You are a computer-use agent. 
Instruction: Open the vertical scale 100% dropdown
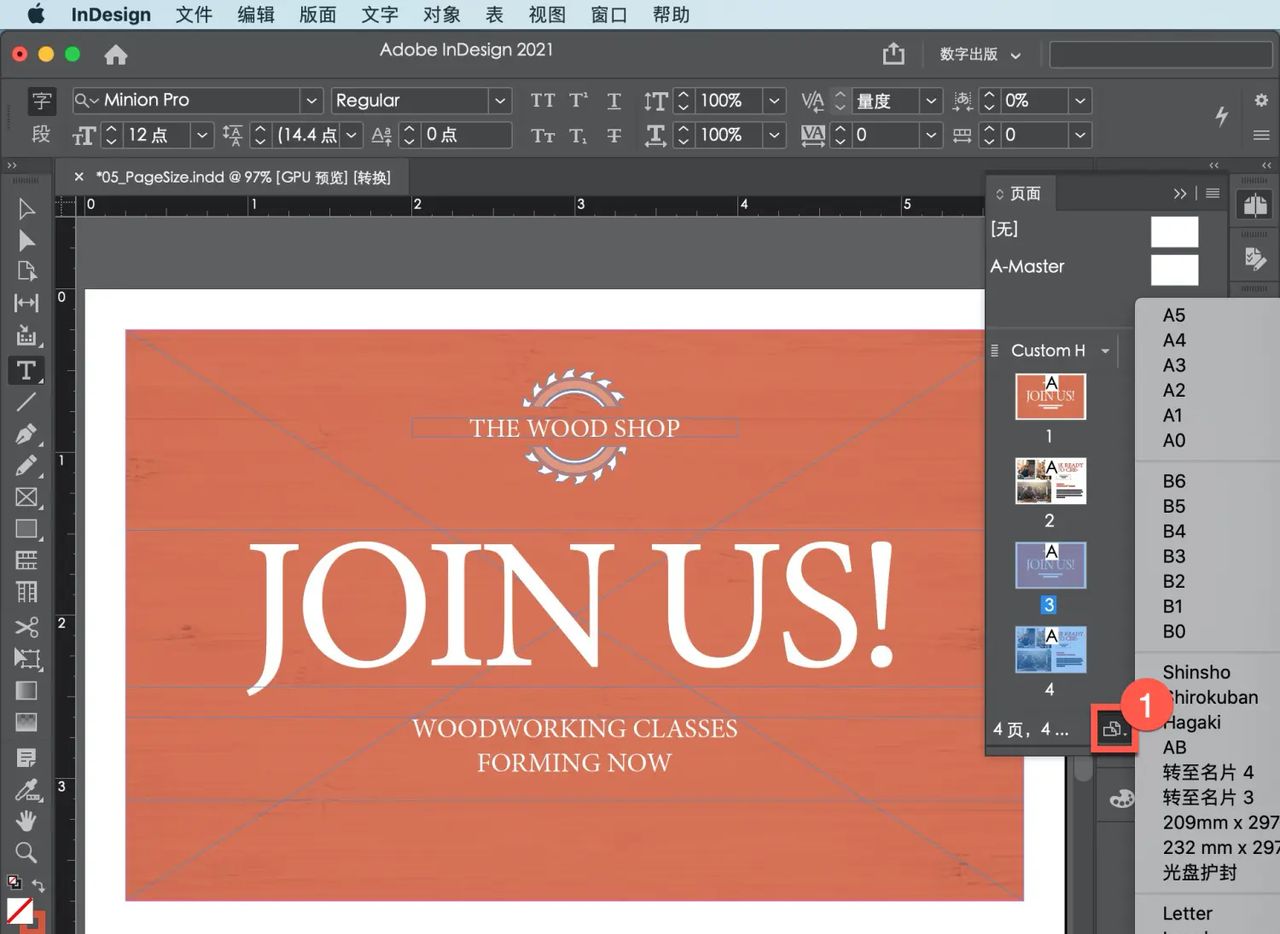click(x=774, y=100)
